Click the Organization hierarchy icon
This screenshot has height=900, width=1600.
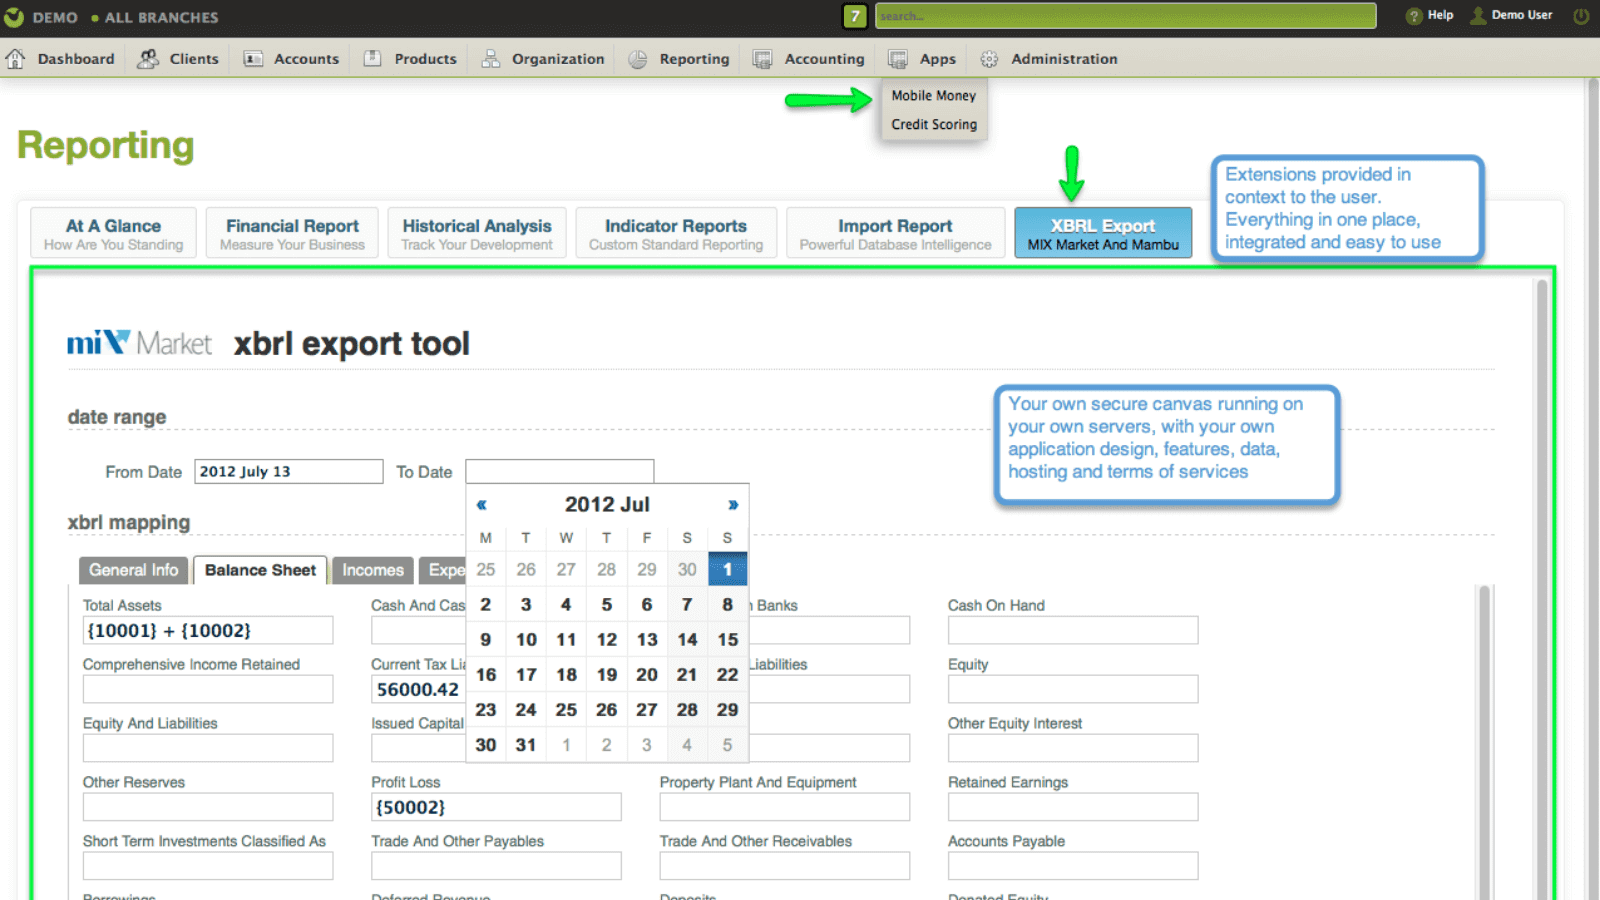pos(490,59)
